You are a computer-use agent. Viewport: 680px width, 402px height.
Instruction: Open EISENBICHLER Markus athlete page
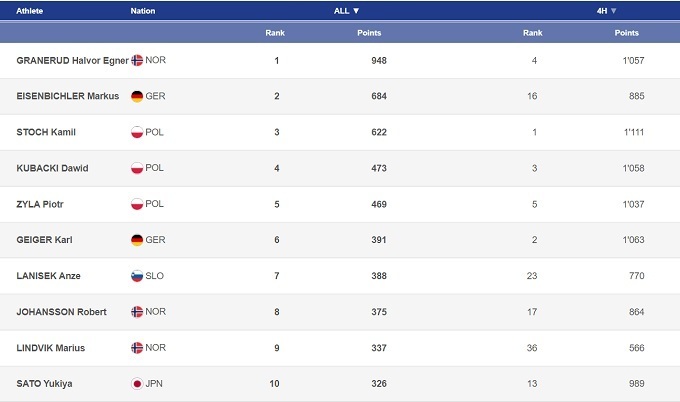pos(68,96)
